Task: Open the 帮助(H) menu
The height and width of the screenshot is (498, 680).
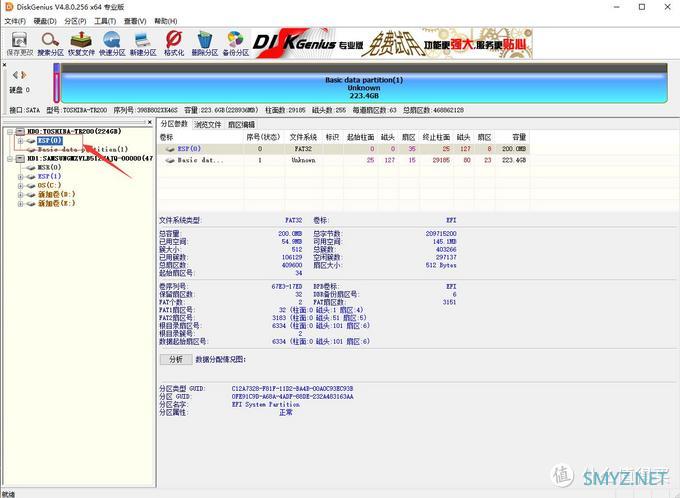Action: [x=166, y=21]
